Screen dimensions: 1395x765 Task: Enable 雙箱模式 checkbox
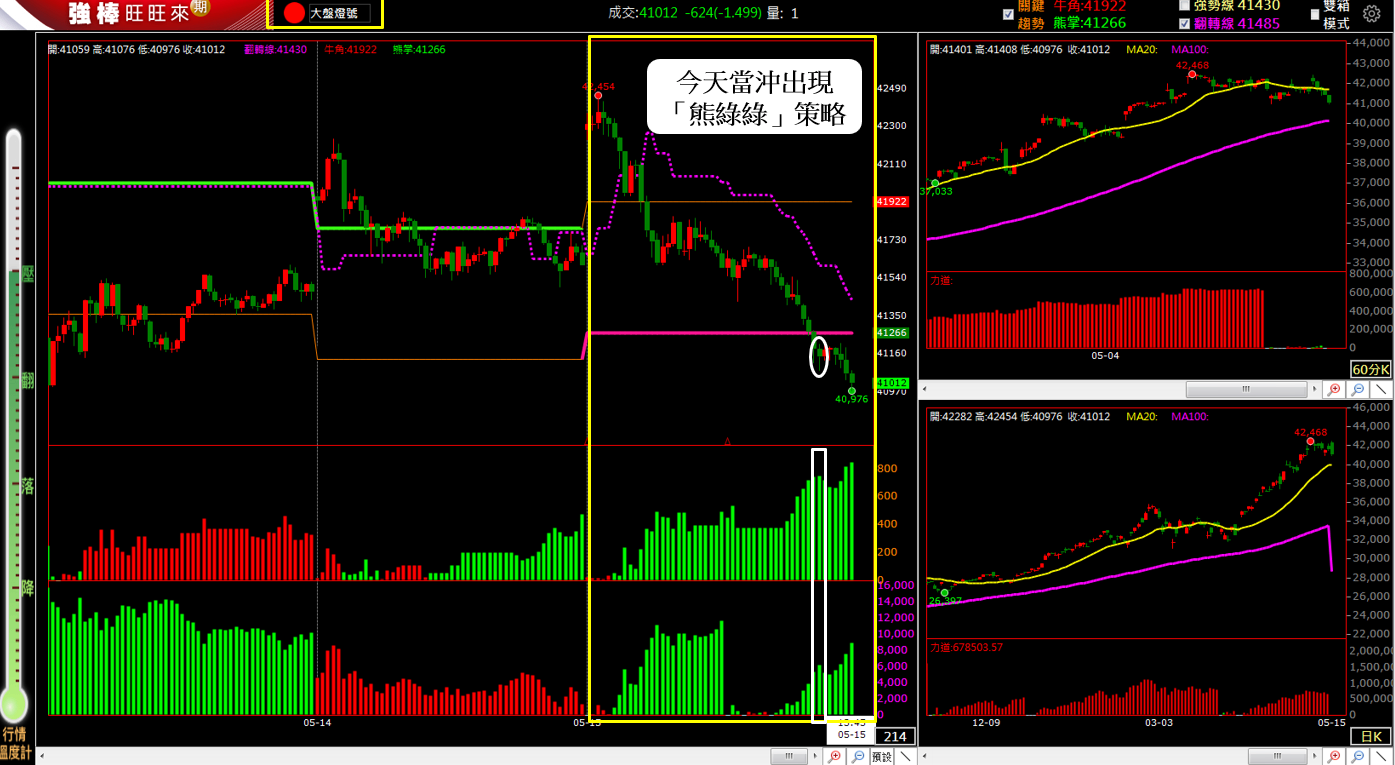(x=1315, y=14)
